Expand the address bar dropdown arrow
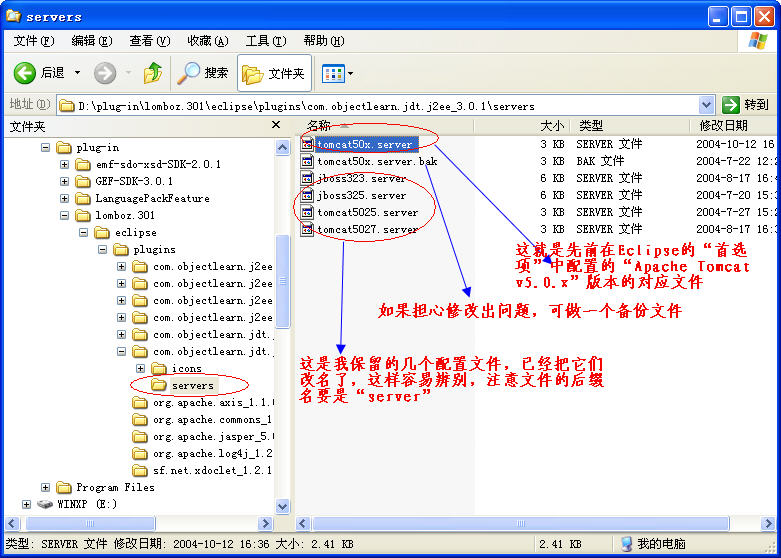The image size is (781, 558). pos(706,105)
